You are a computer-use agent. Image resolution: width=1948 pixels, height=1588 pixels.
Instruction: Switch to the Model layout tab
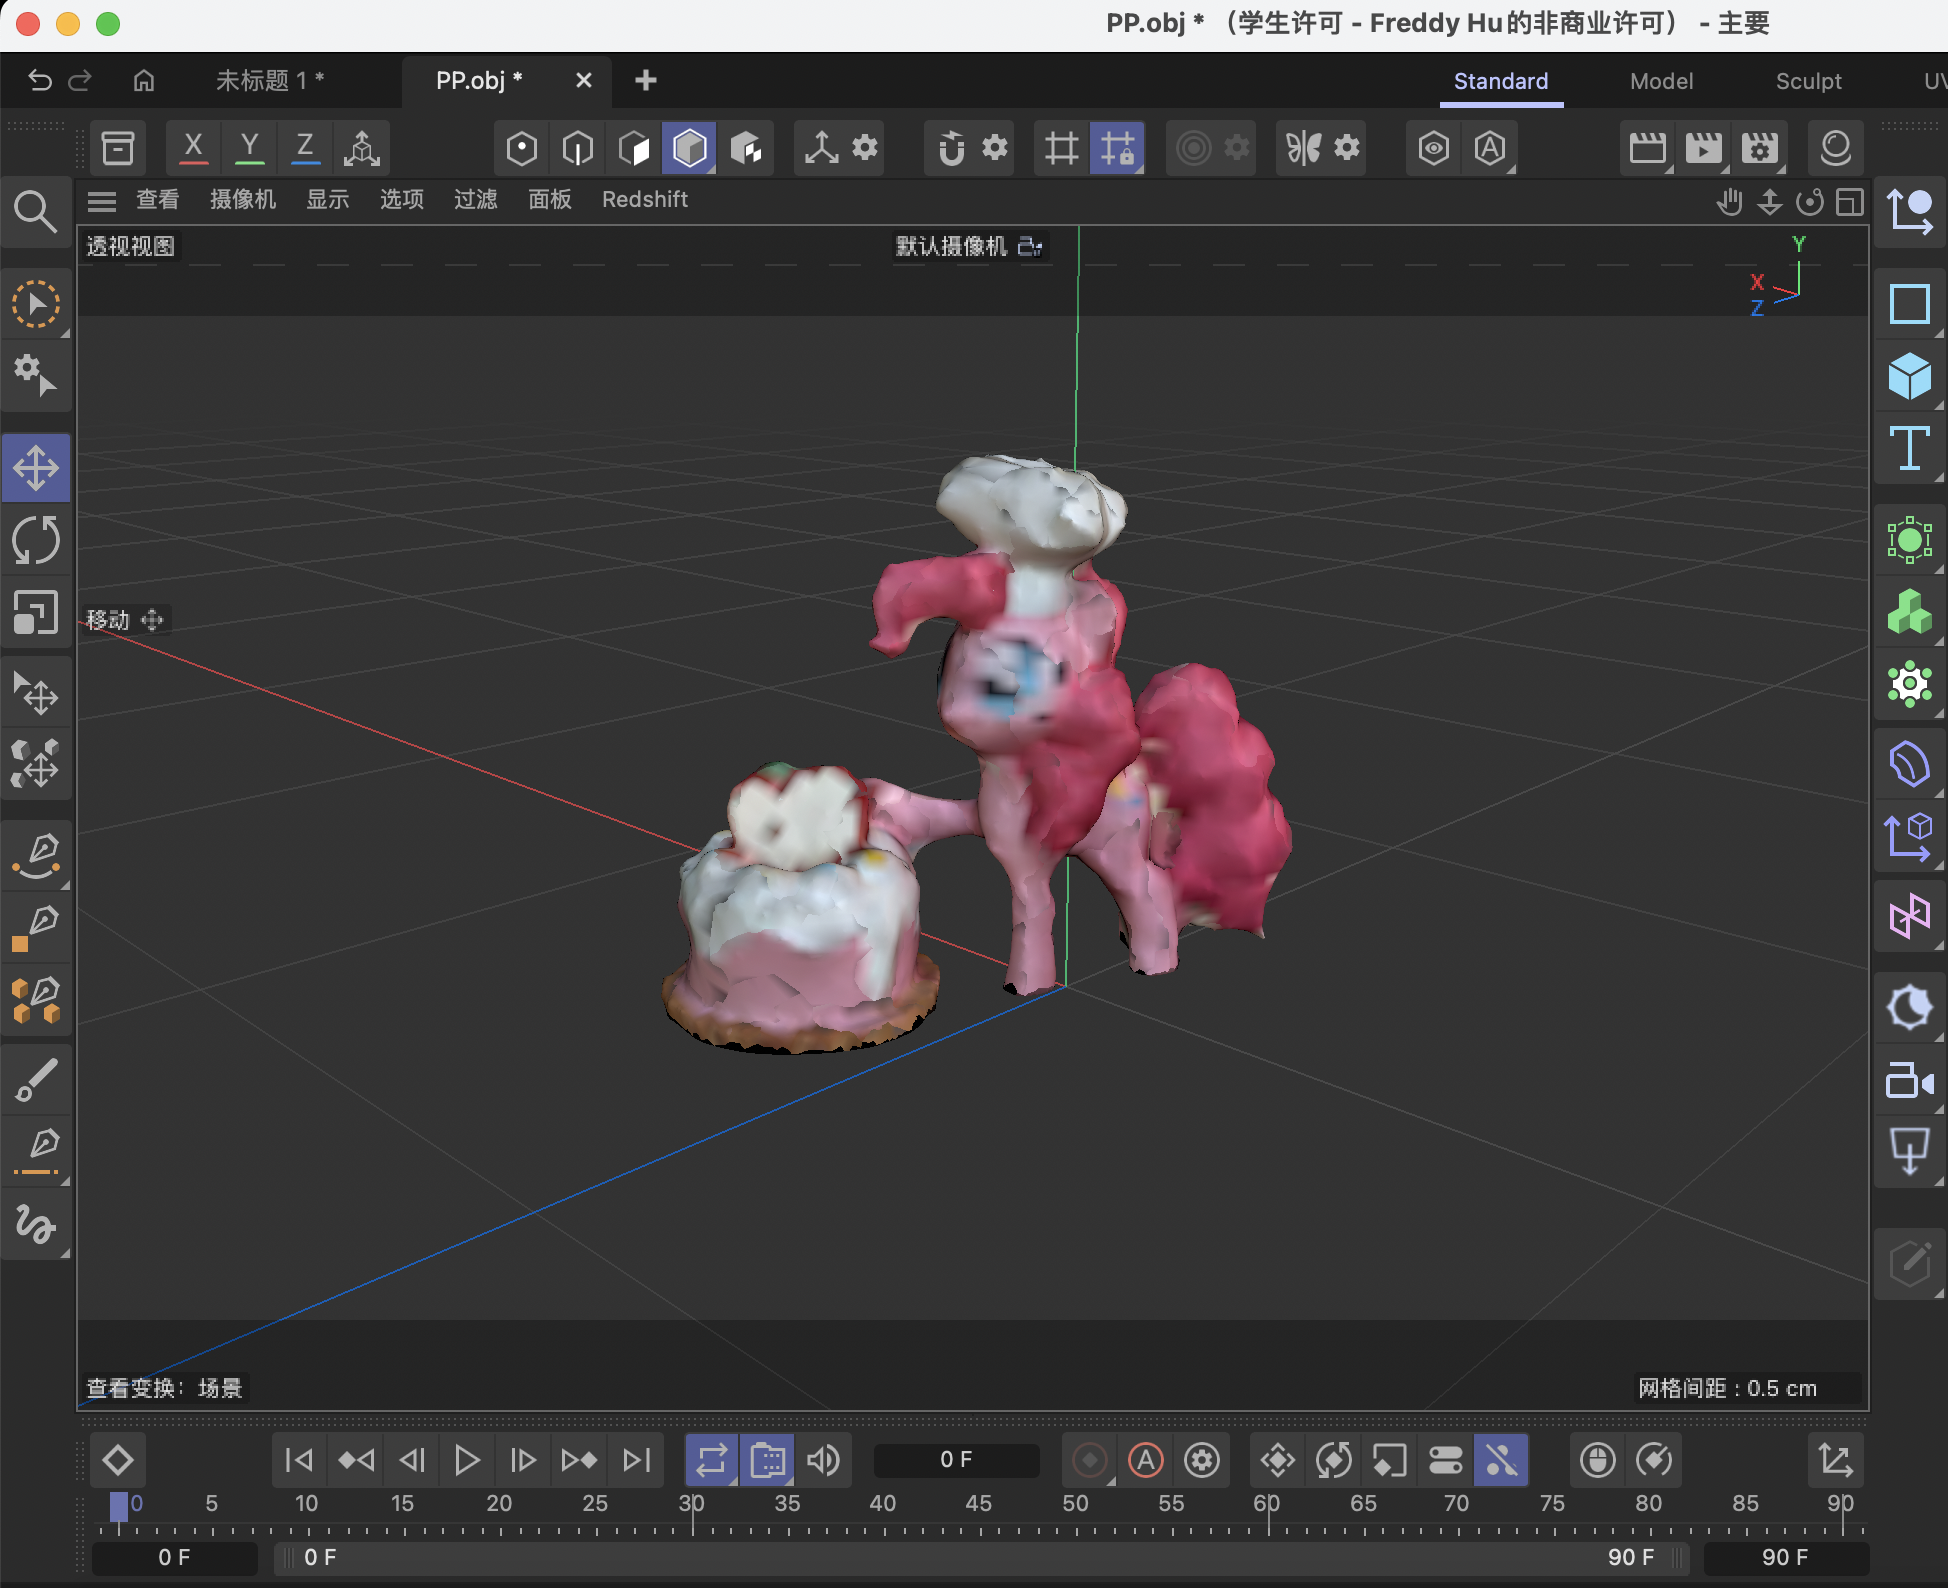click(1660, 81)
